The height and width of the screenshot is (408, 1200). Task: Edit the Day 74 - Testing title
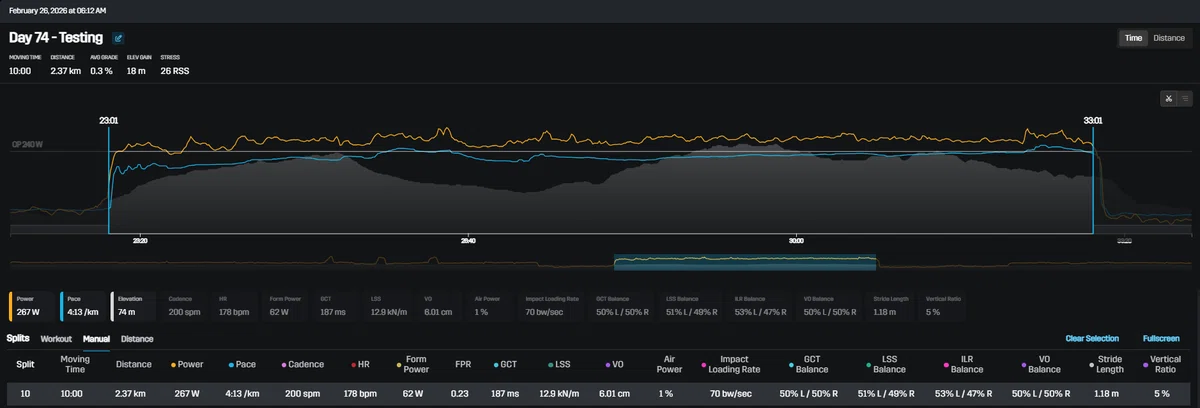click(x=118, y=38)
